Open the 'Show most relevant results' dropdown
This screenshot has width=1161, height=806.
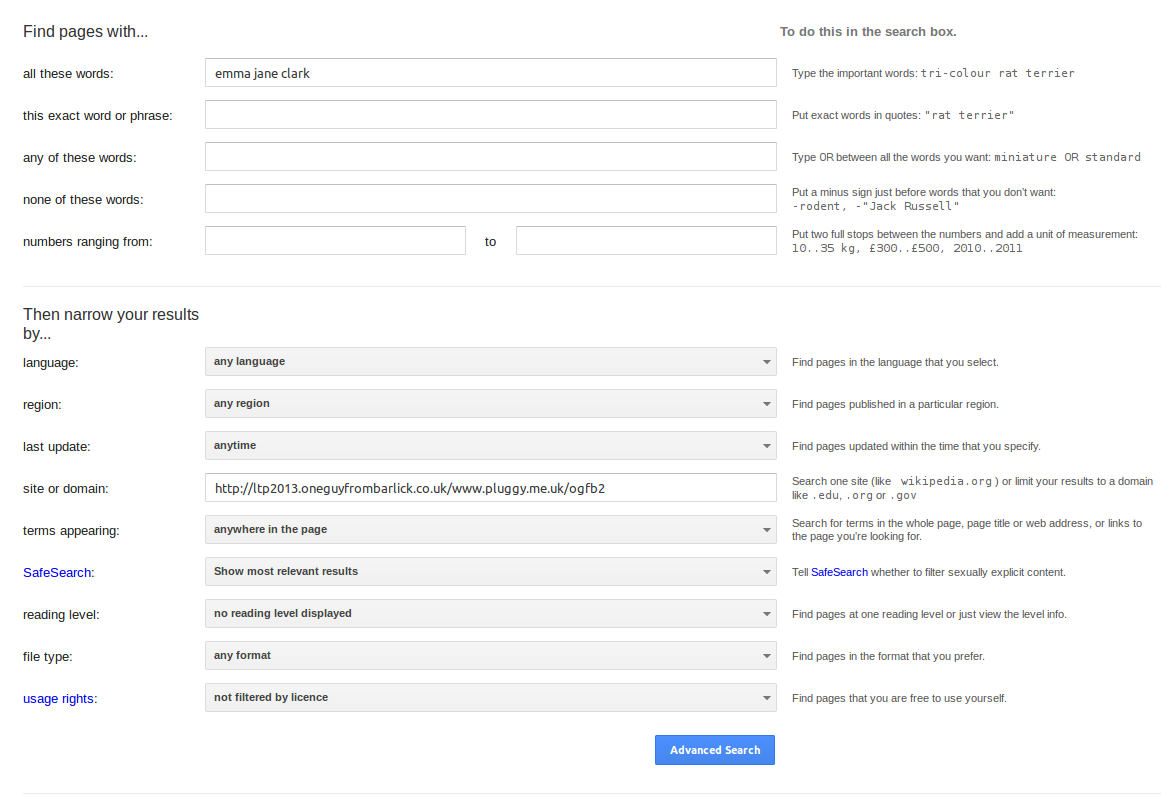tap(490, 572)
